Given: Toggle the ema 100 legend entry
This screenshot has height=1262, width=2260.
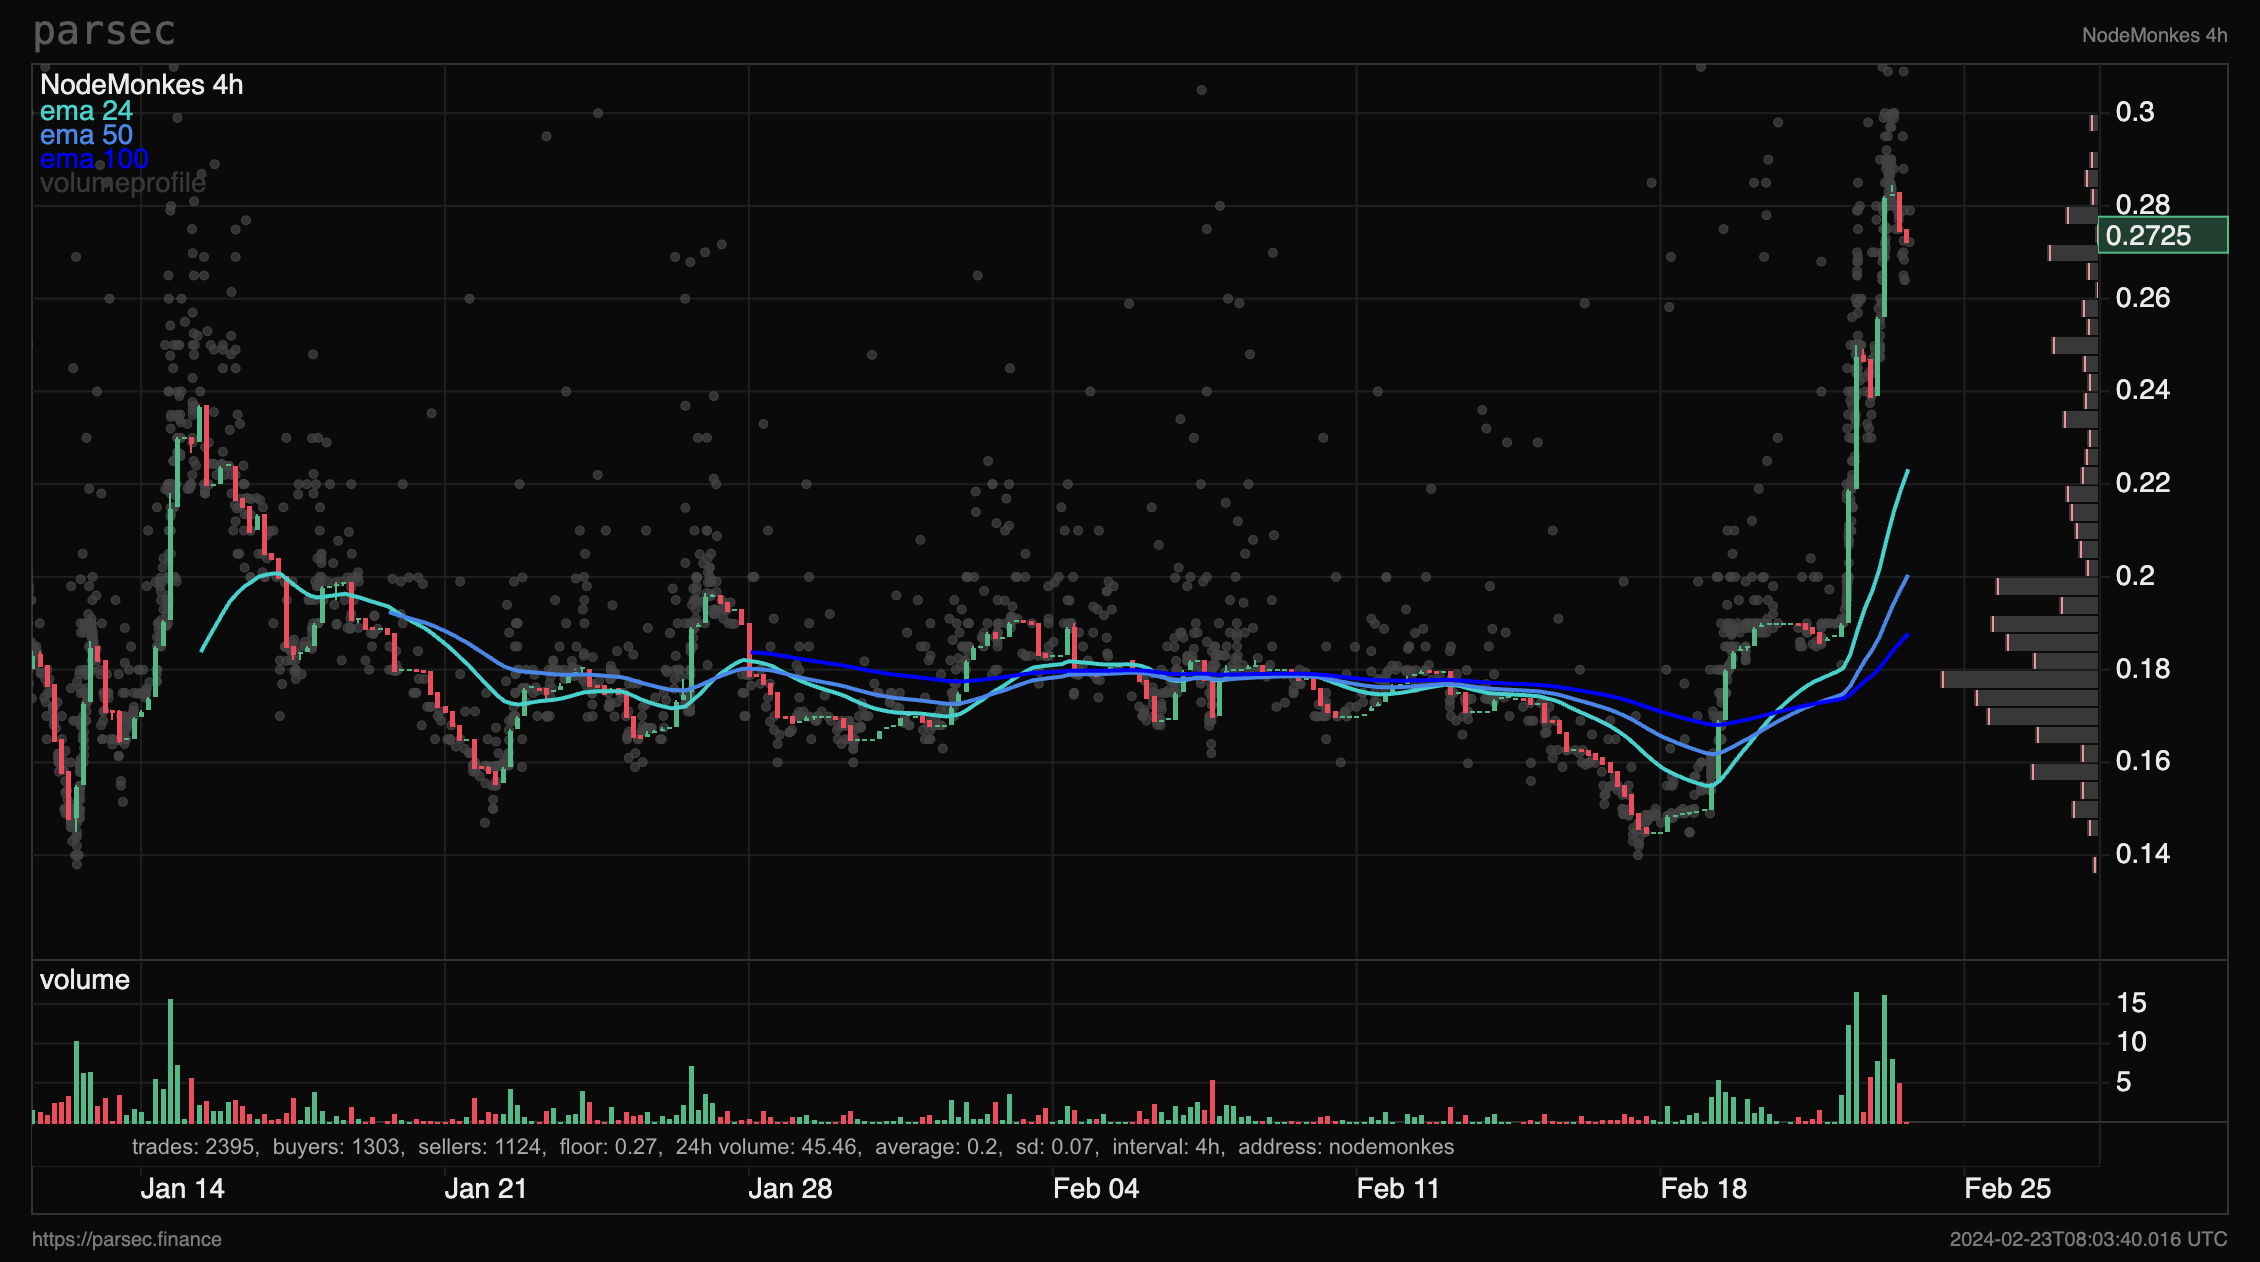Looking at the screenshot, I should (x=94, y=159).
